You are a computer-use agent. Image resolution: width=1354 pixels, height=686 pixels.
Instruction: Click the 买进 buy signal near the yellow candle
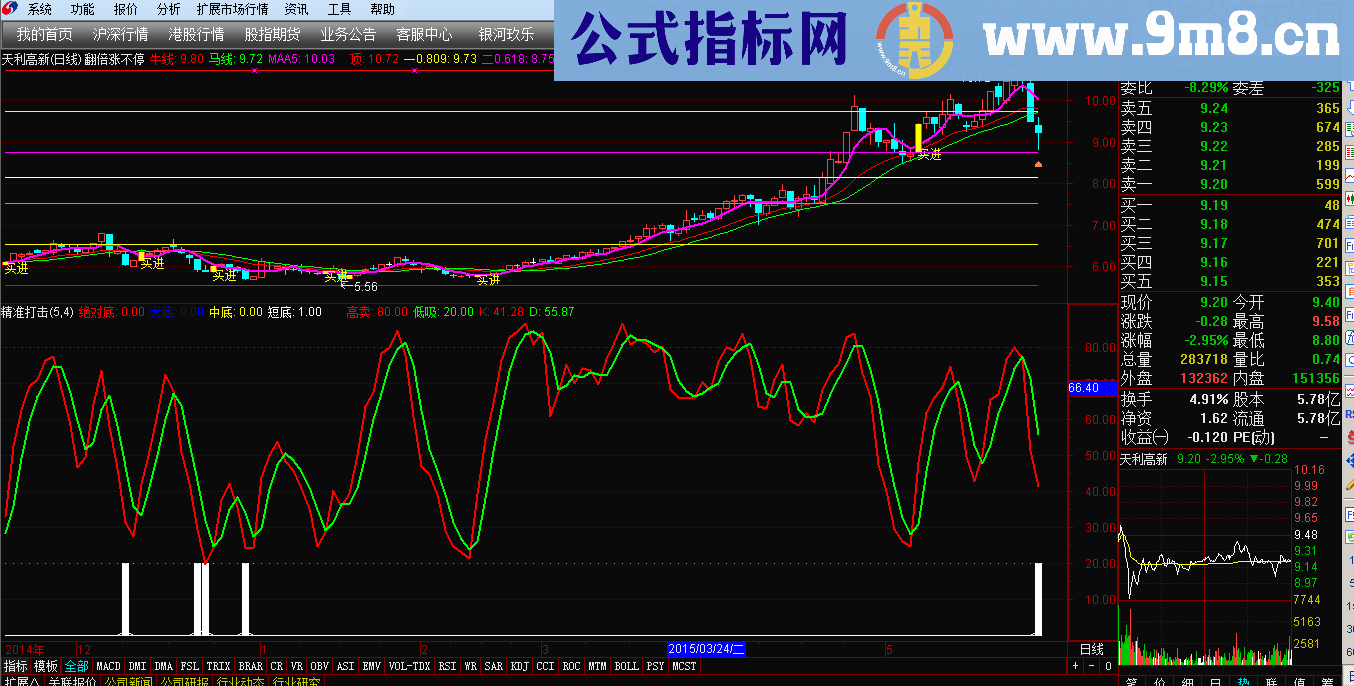[929, 155]
